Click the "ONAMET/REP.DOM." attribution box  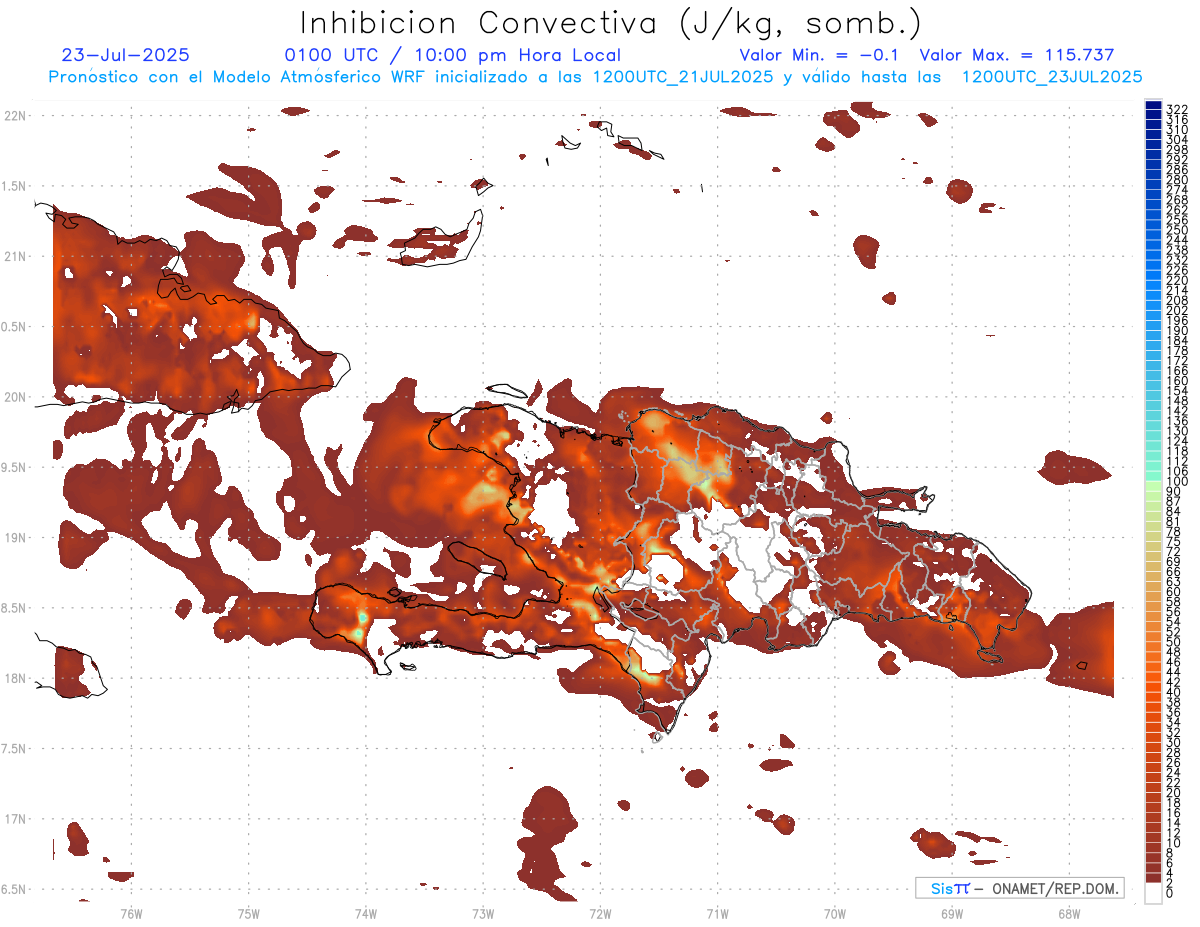click(x=1020, y=888)
